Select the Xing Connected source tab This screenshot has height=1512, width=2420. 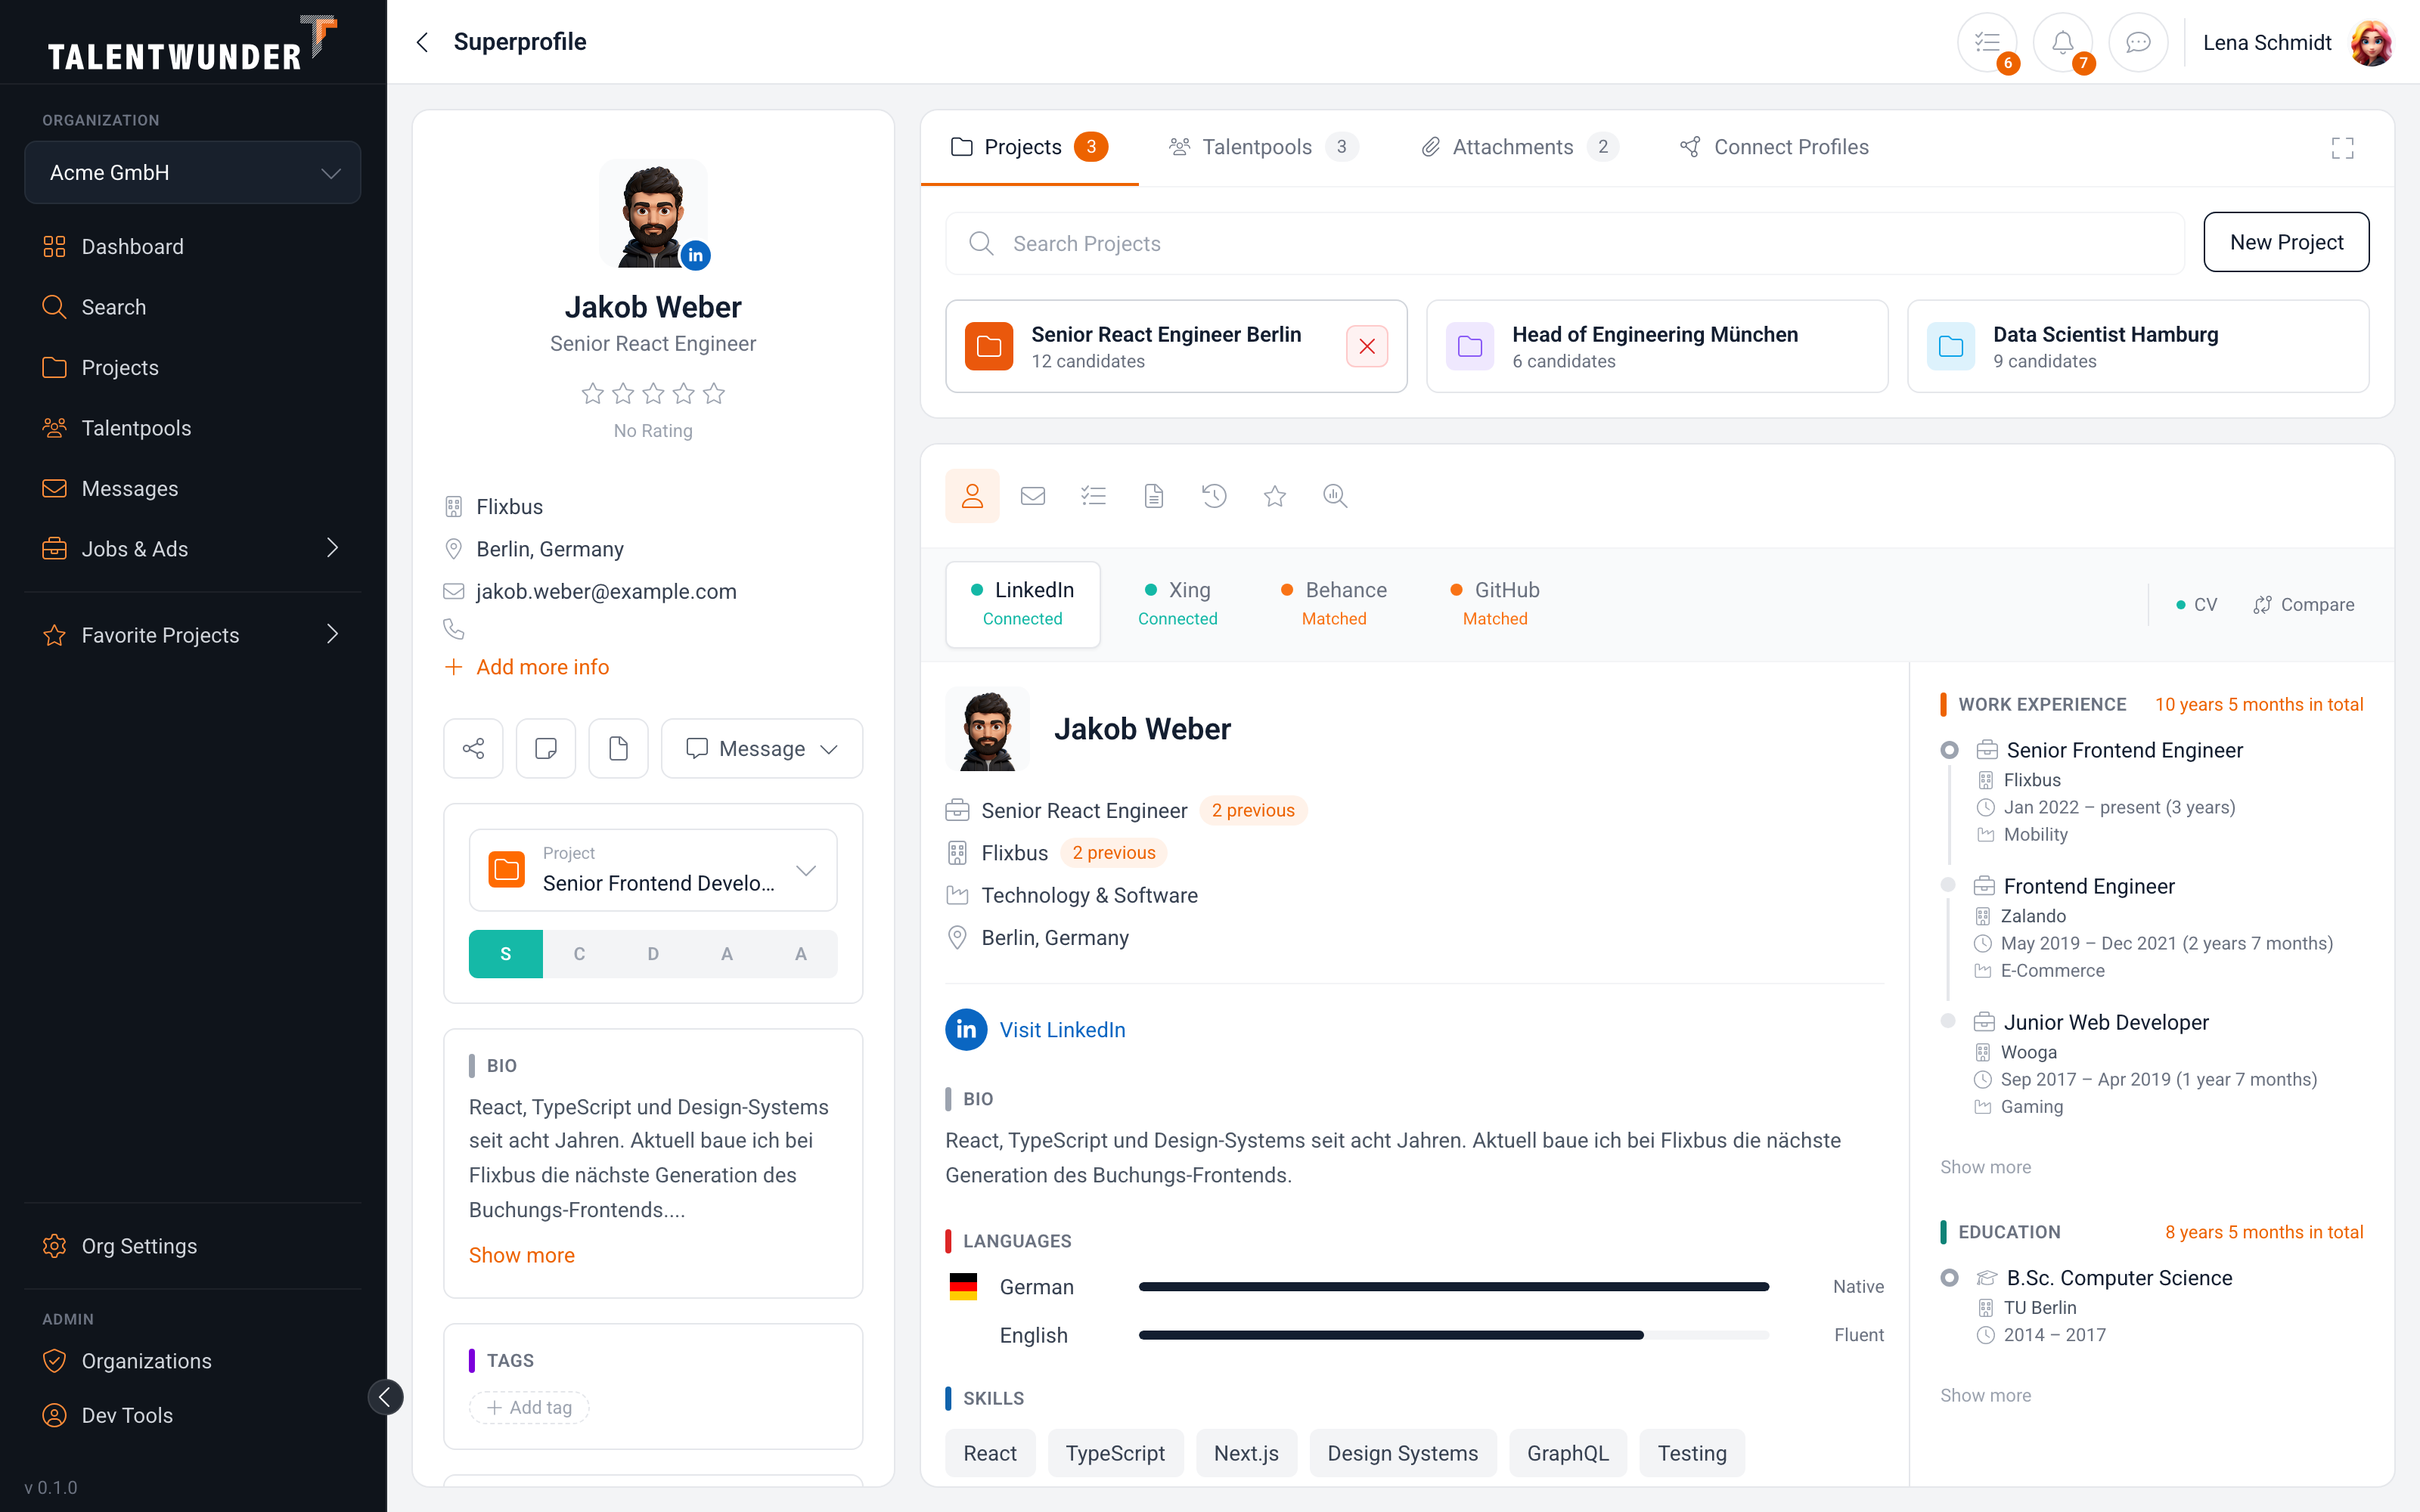pyautogui.click(x=1178, y=604)
